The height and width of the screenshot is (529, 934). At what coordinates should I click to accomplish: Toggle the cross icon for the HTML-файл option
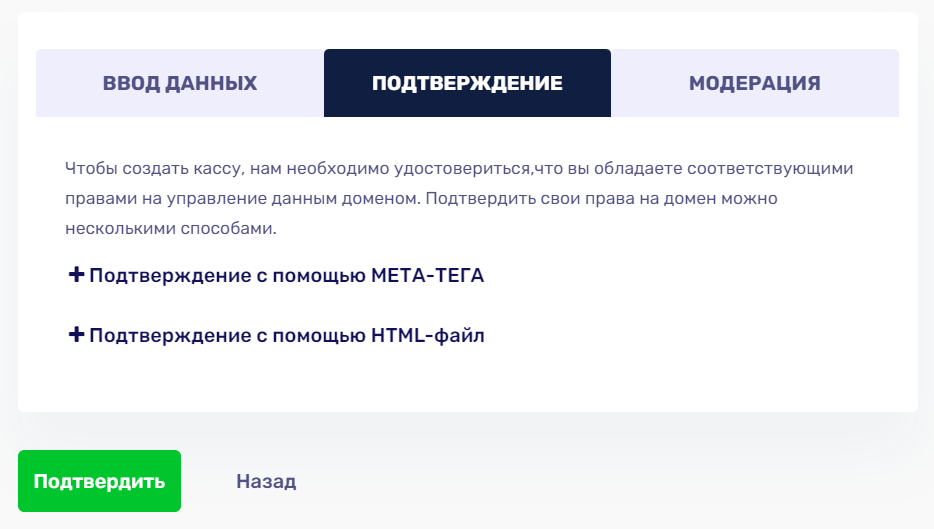pos(76,334)
